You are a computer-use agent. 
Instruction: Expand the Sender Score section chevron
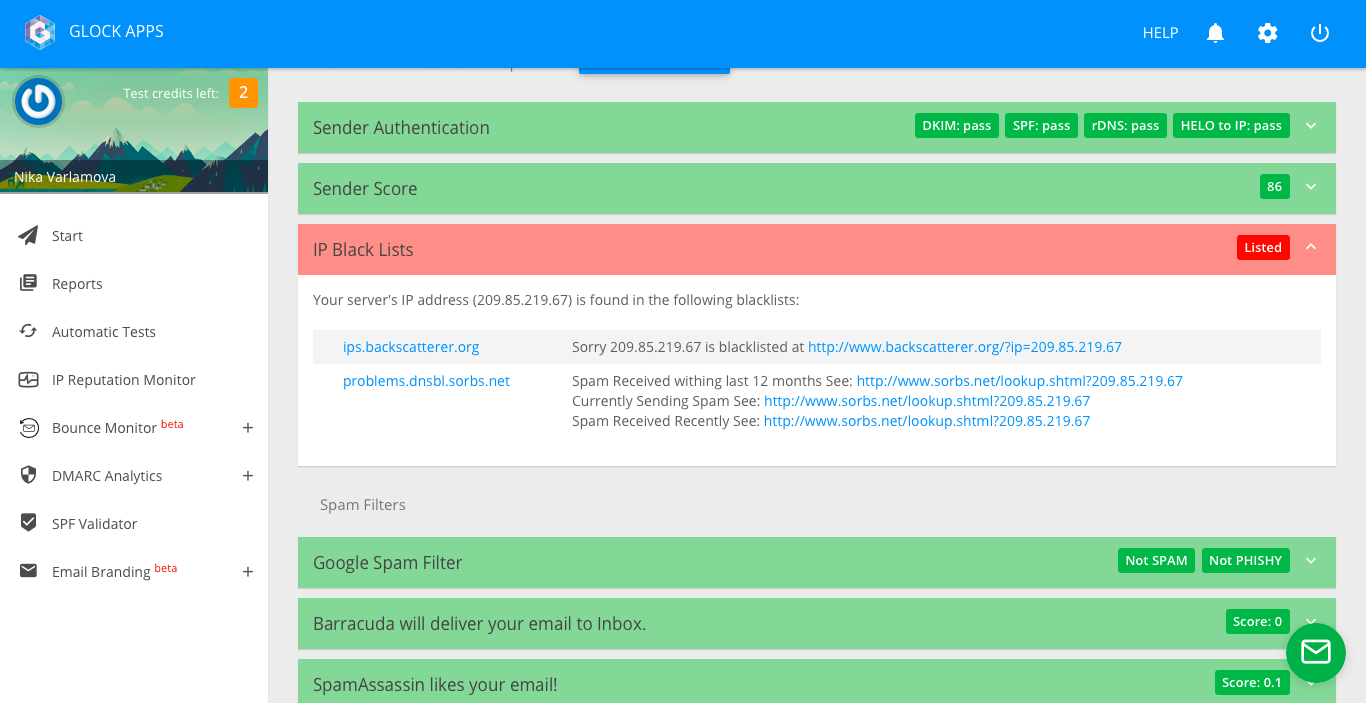(1311, 187)
